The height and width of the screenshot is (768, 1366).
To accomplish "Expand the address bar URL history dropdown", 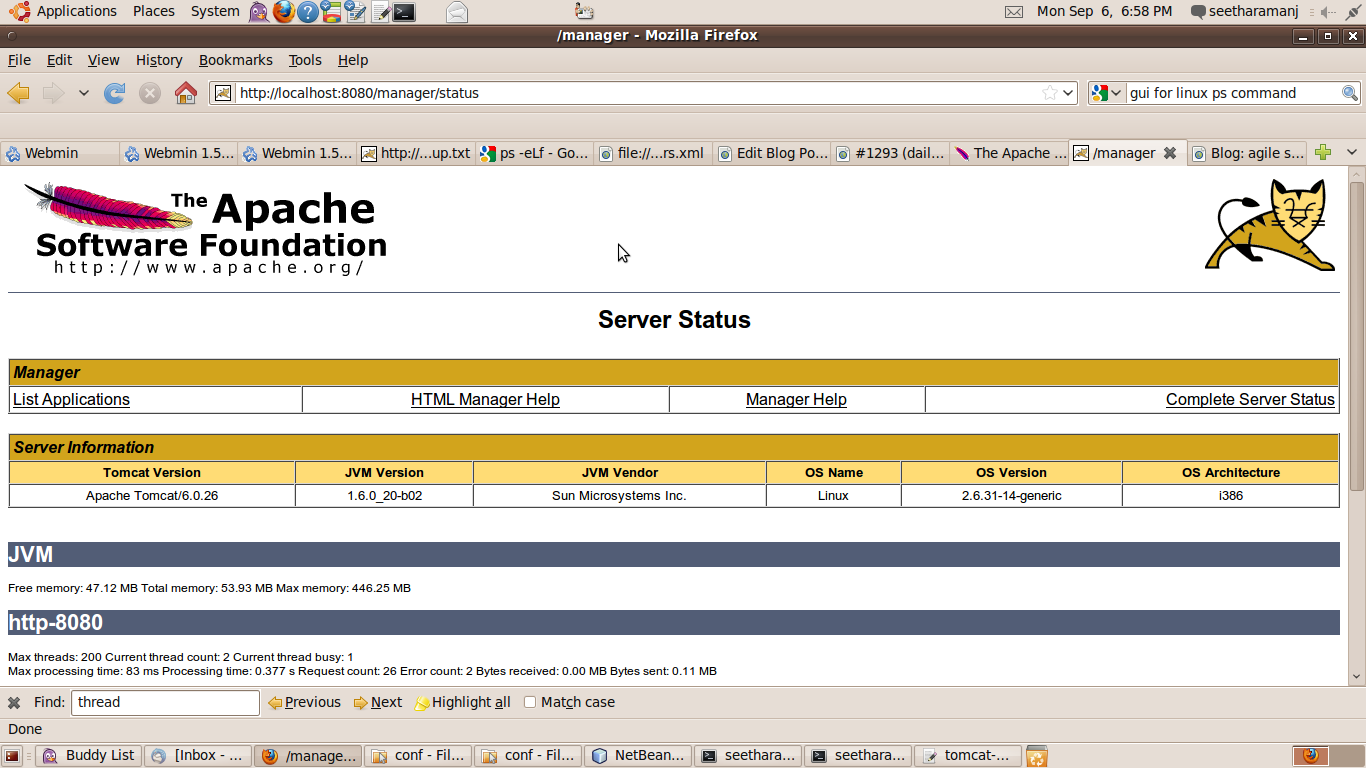I will pos(1068,93).
